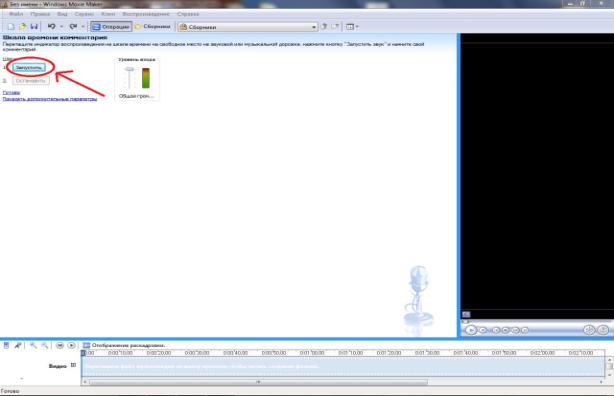Open the Сервис menu
The image size is (614, 396).
(84, 14)
